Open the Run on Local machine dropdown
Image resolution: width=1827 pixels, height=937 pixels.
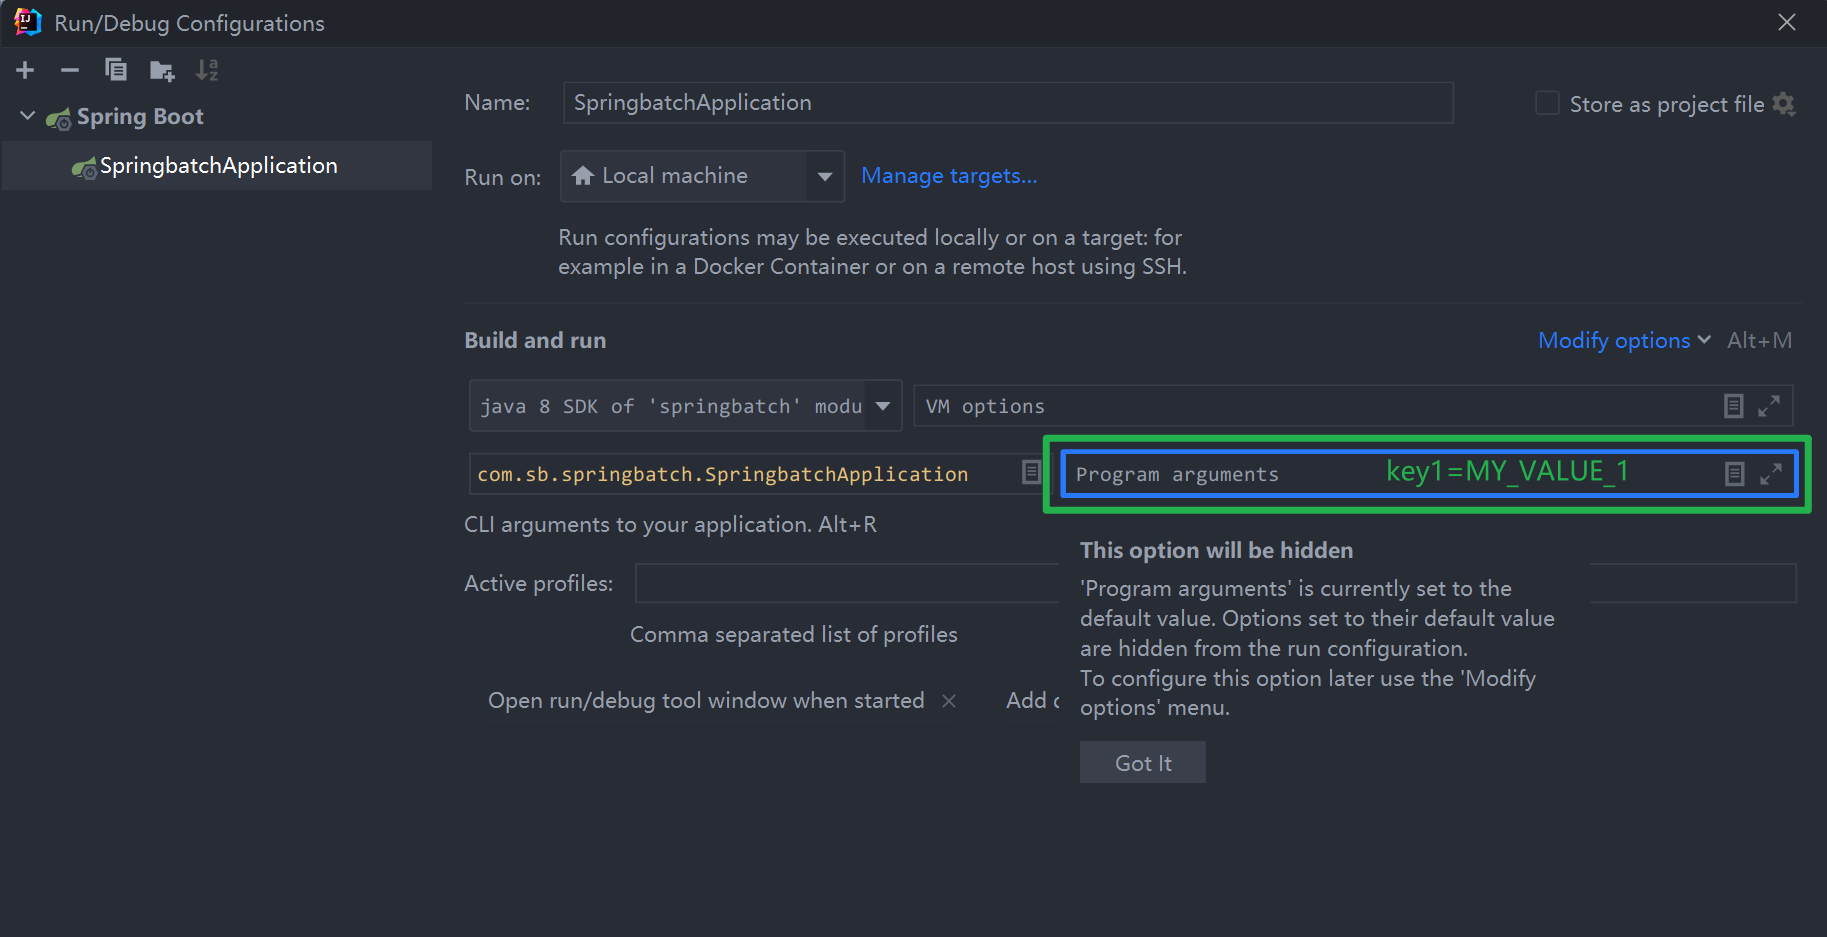825,176
